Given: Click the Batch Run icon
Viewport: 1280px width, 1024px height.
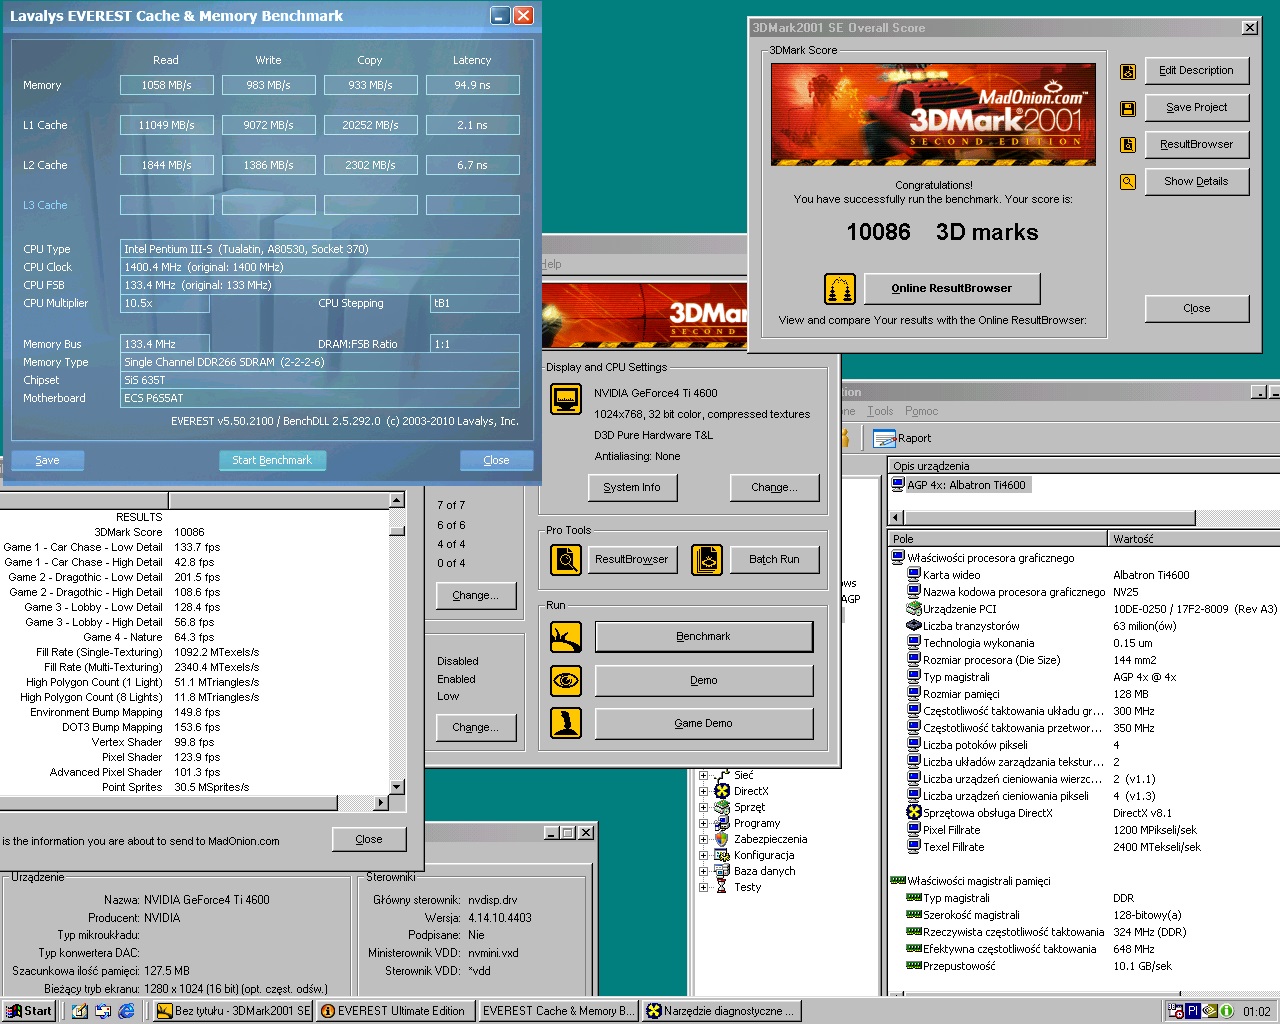Looking at the screenshot, I should [x=707, y=560].
